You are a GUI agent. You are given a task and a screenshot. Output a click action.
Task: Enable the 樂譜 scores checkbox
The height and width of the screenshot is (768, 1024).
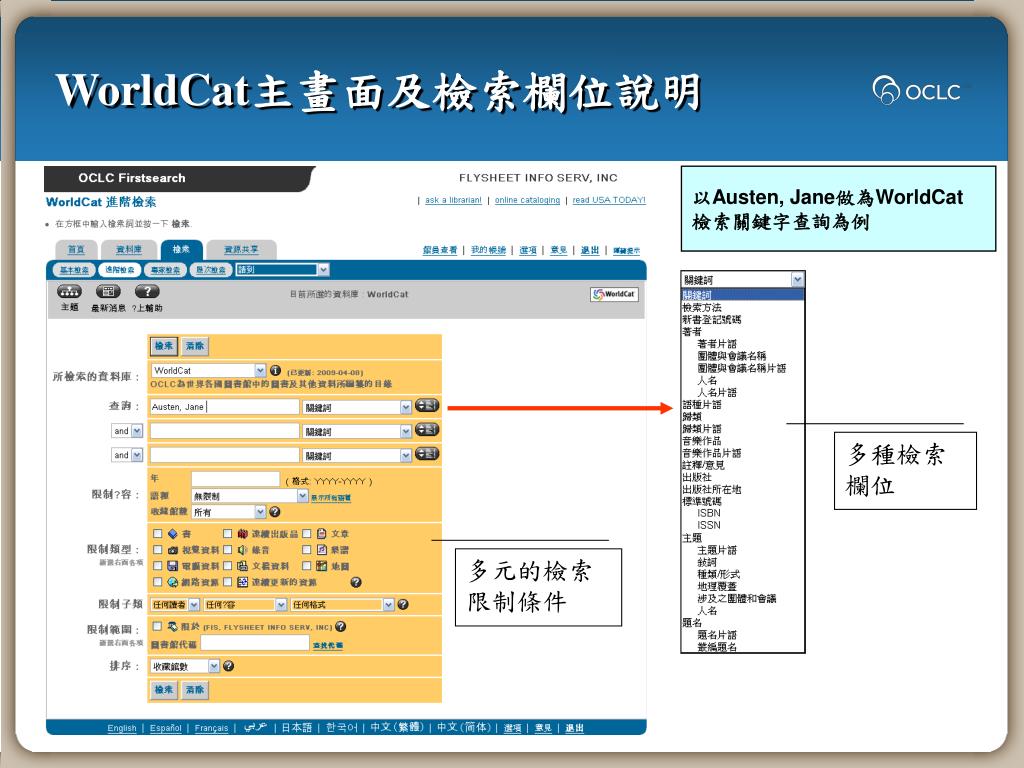(306, 550)
